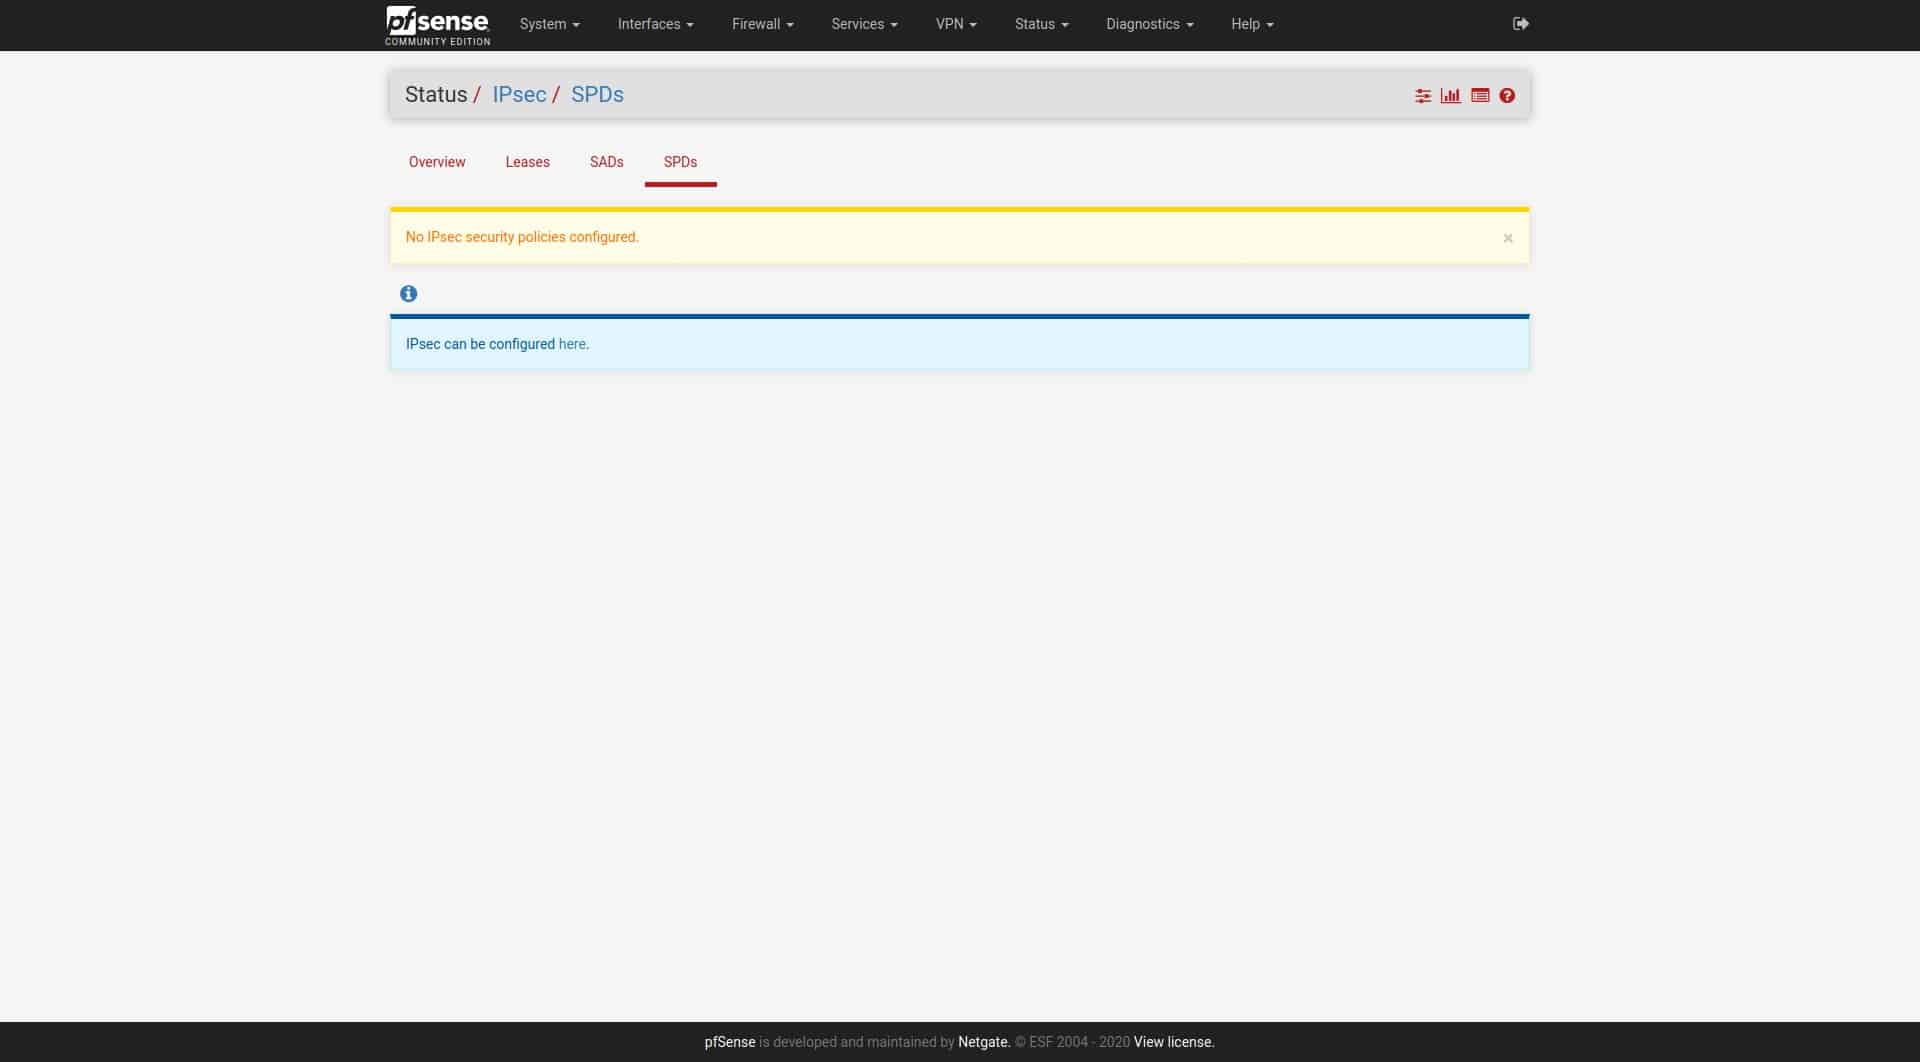Open related settings sliders icon
The height and width of the screenshot is (1062, 1920).
1423,96
